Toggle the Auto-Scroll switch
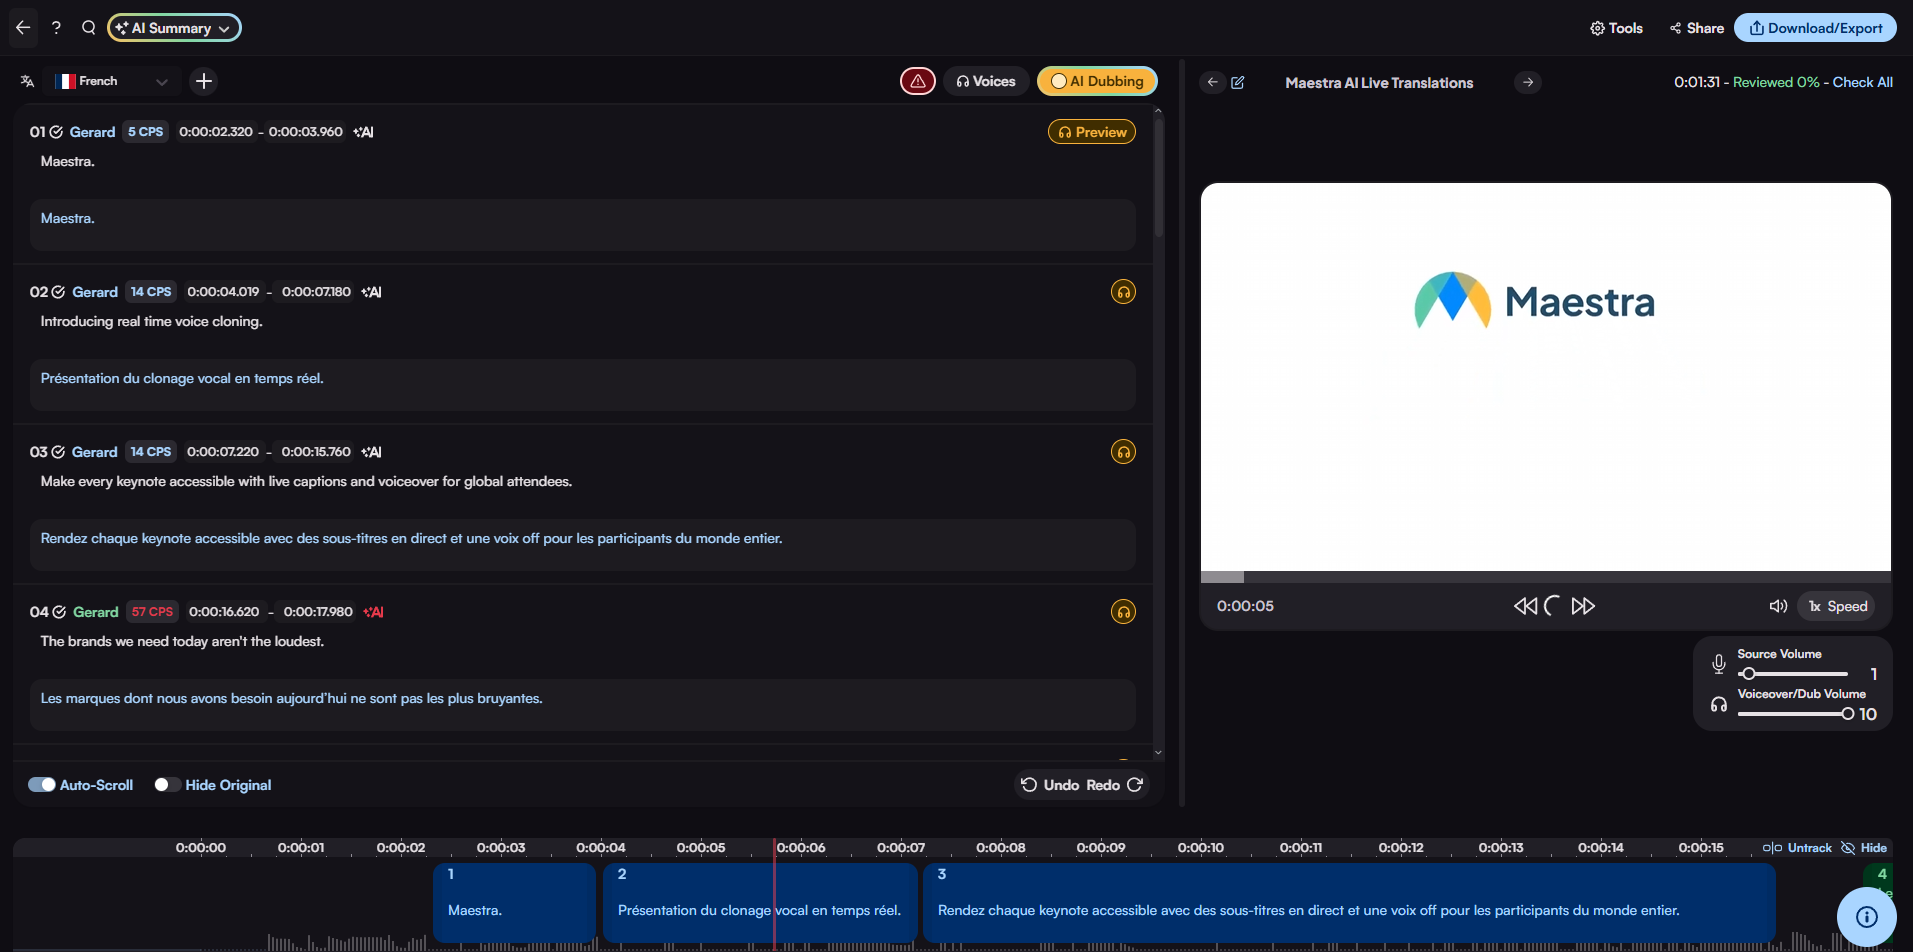The image size is (1913, 952). [x=42, y=785]
